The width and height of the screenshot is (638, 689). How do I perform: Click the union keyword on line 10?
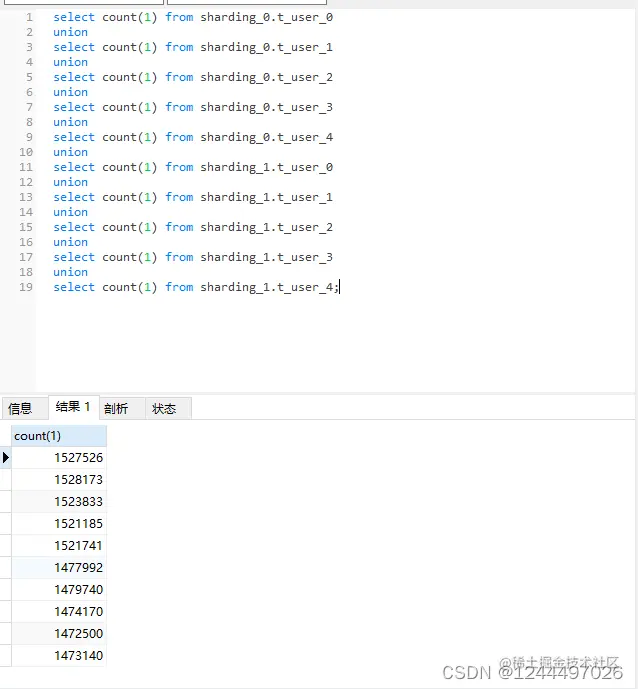pyautogui.click(x=70, y=152)
